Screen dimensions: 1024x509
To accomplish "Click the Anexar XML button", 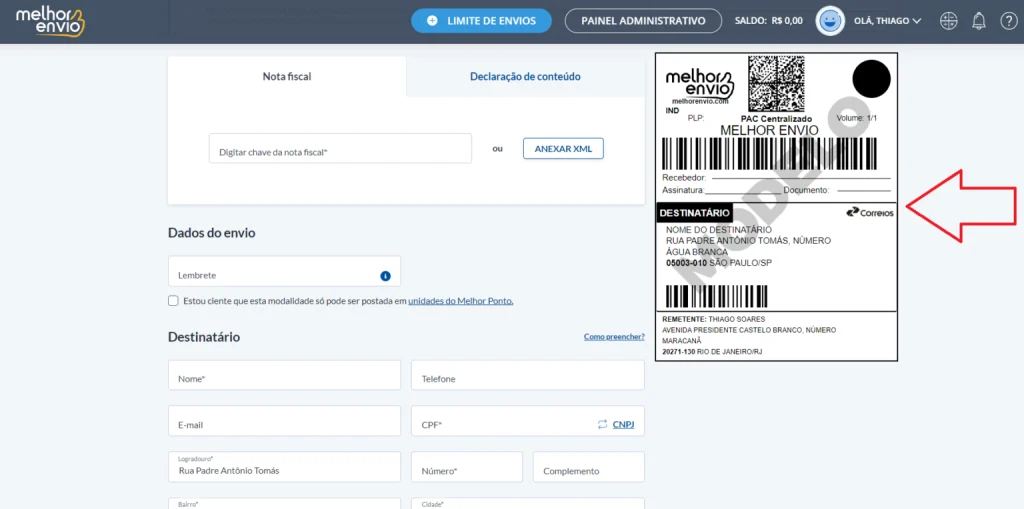I will tap(563, 148).
